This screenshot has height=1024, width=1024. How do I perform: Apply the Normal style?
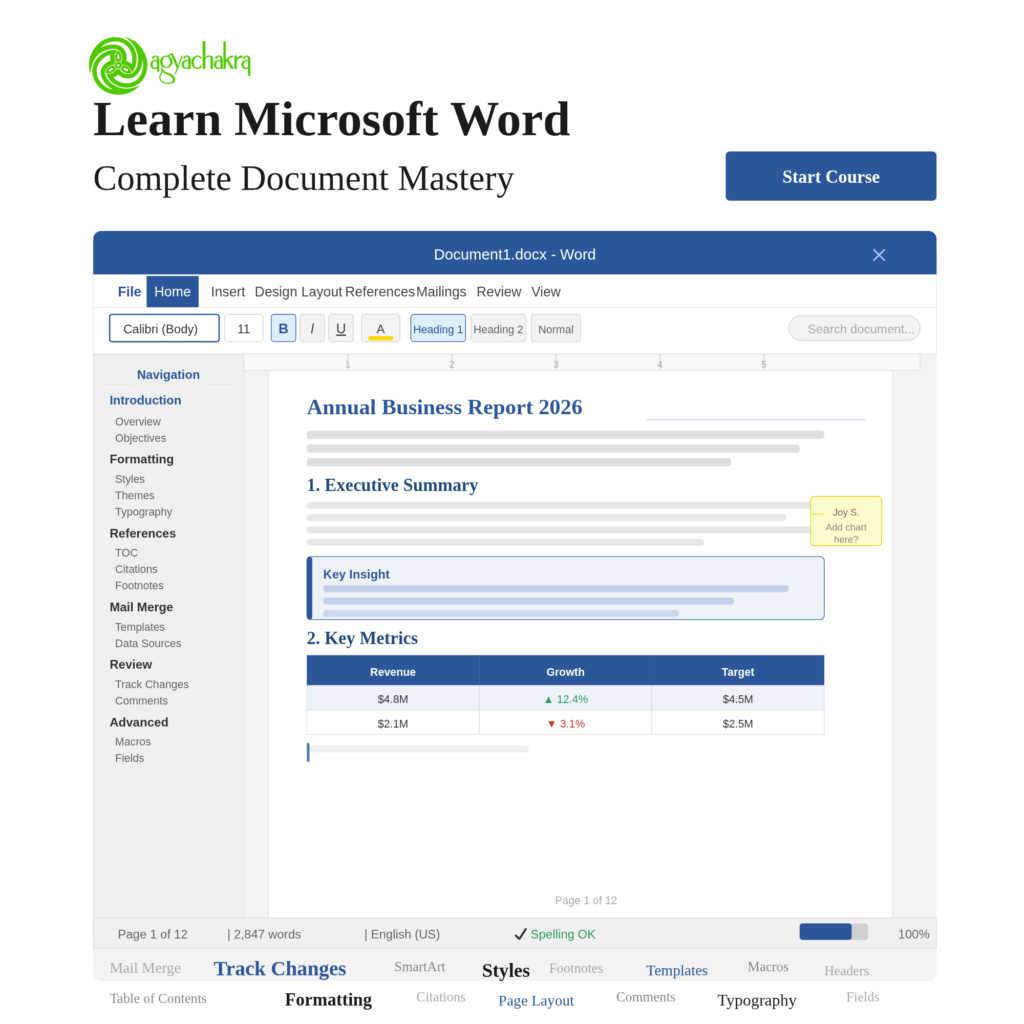(555, 329)
